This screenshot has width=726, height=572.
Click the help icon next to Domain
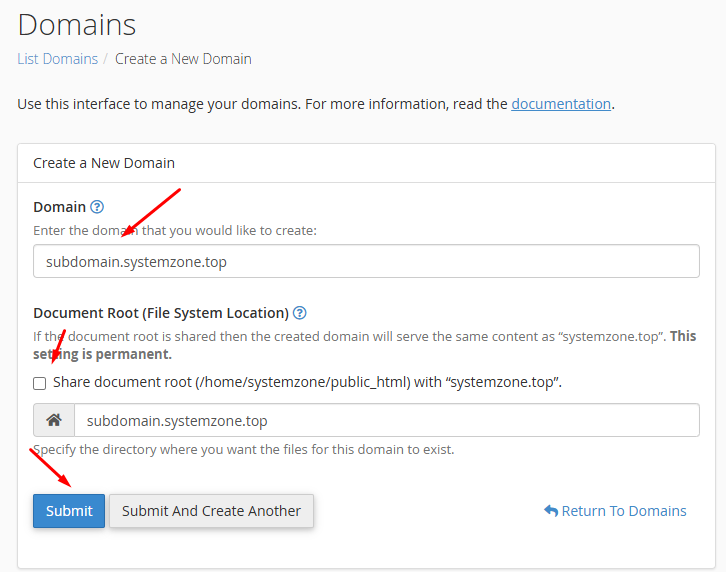(x=97, y=207)
